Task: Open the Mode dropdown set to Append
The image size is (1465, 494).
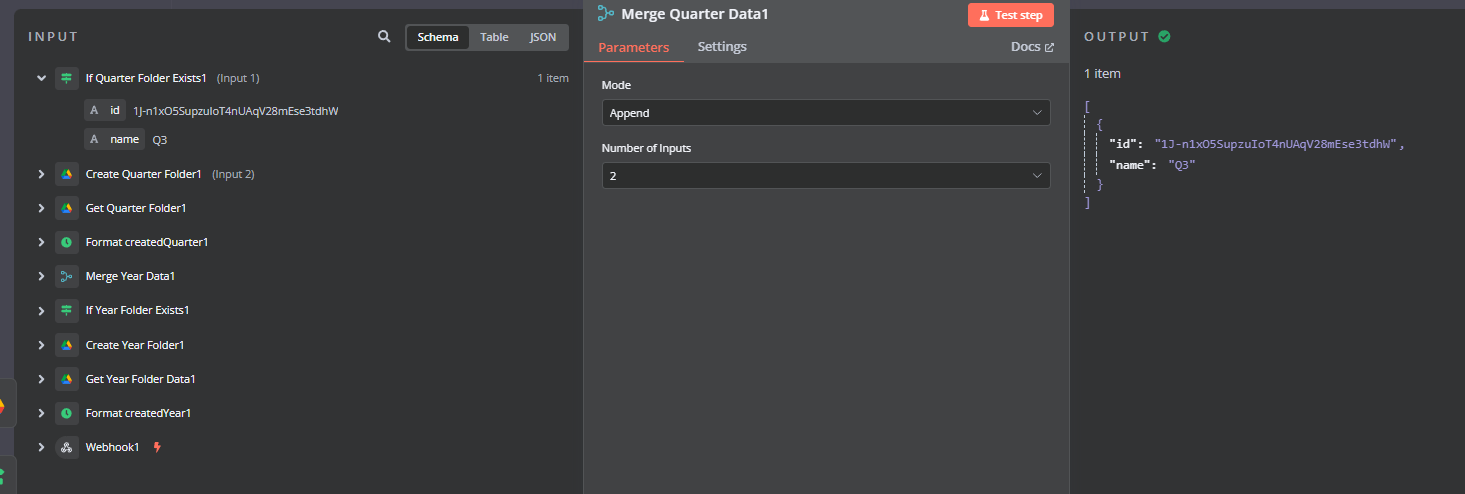Action: click(826, 113)
